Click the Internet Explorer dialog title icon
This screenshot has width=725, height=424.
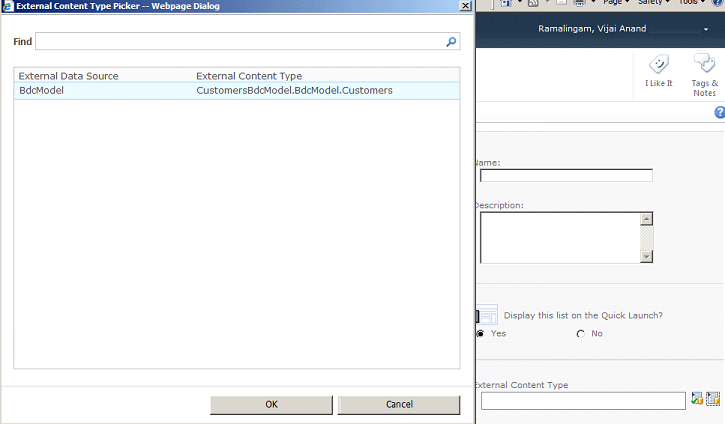click(x=8, y=6)
